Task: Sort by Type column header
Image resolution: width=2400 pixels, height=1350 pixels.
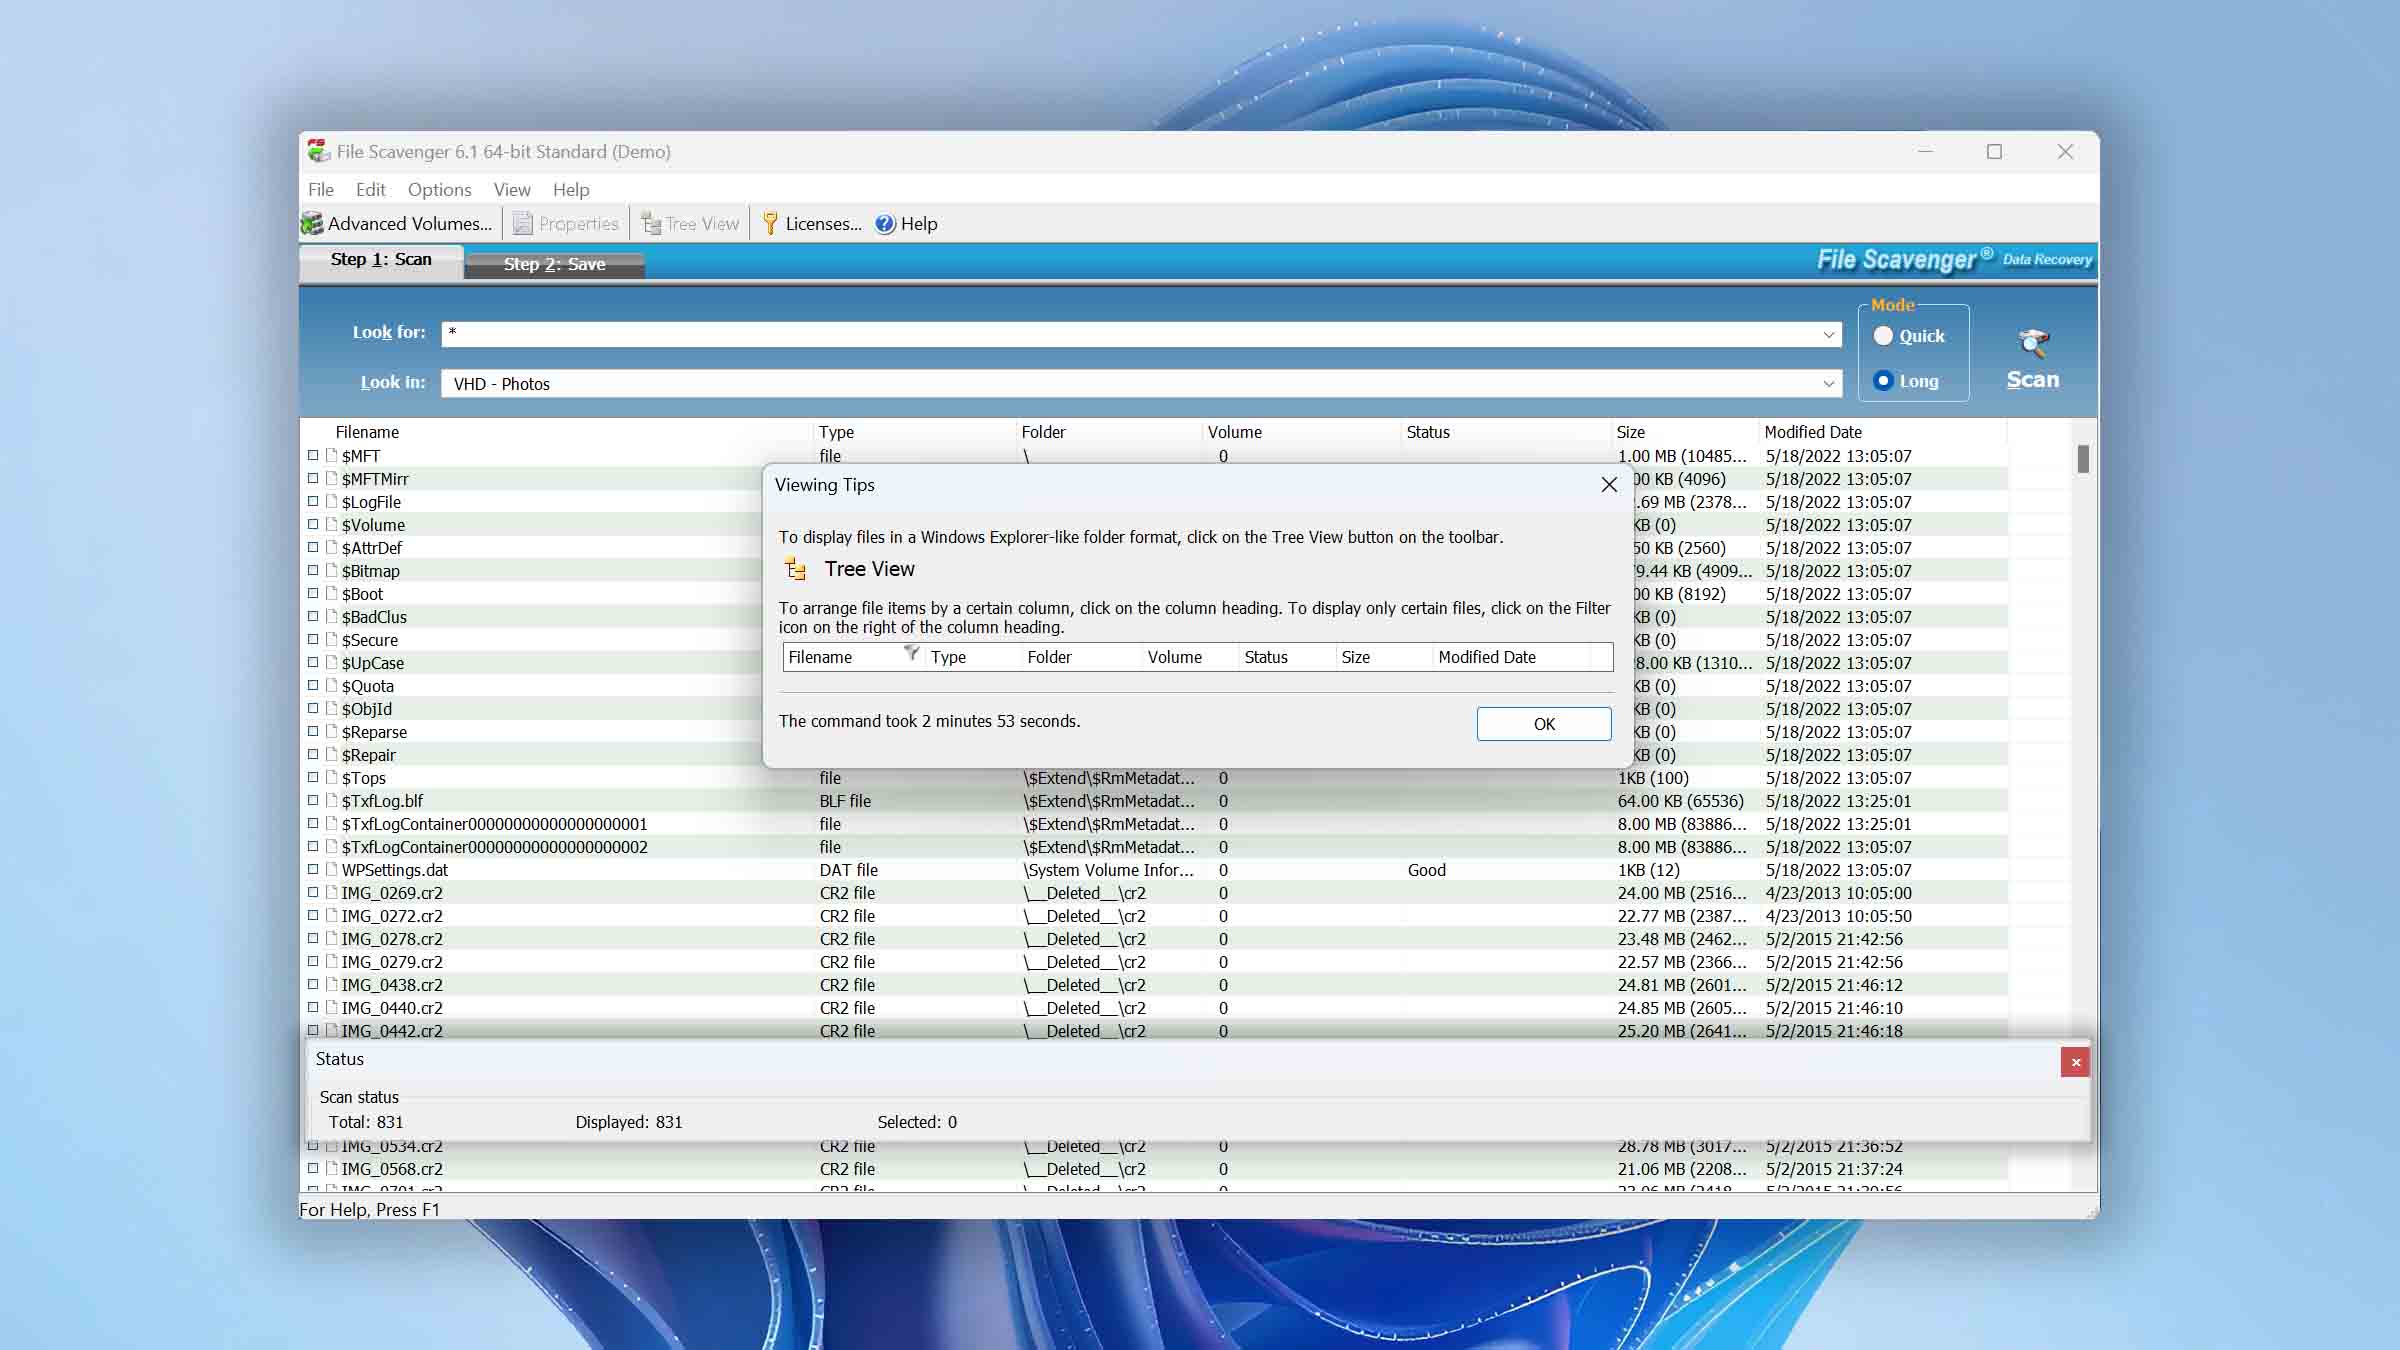Action: (x=836, y=432)
